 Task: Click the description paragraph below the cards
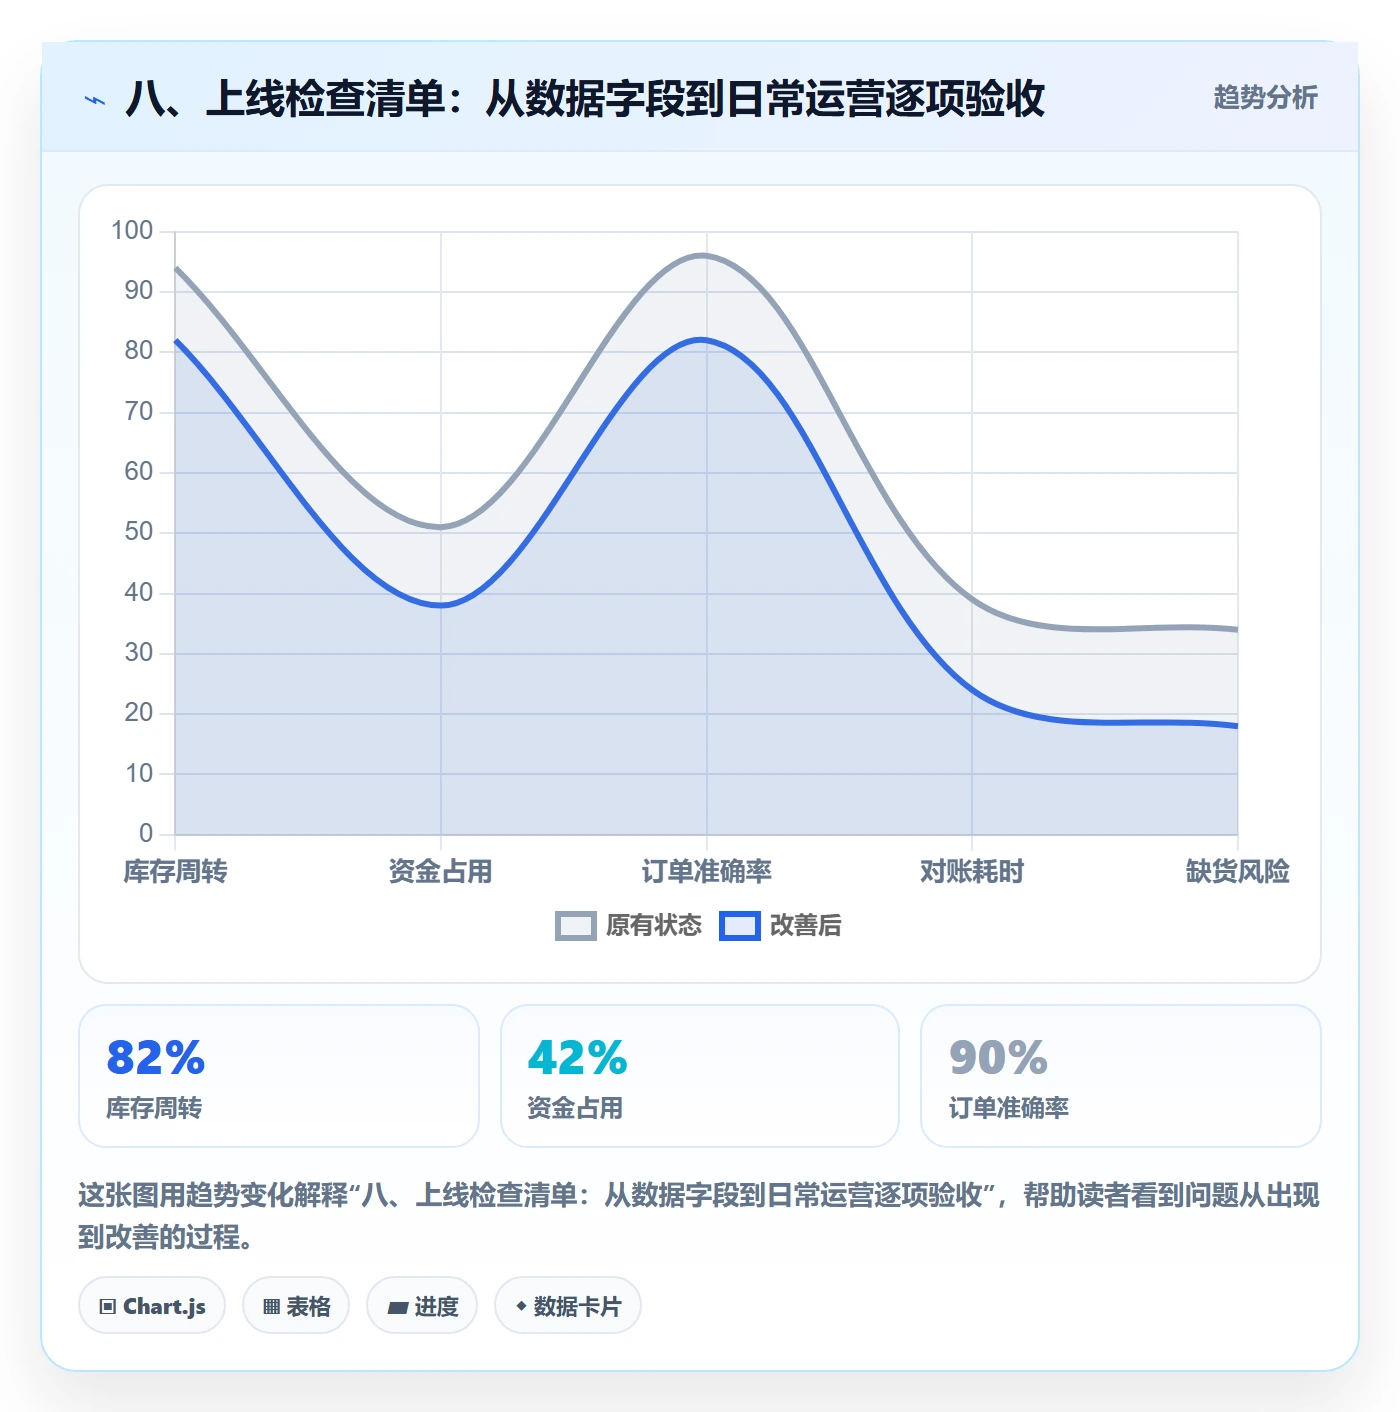[699, 1216]
